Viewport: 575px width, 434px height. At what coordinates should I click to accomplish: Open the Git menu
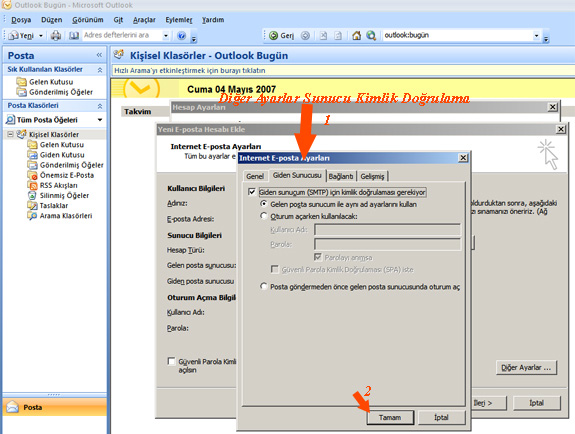click(118, 20)
